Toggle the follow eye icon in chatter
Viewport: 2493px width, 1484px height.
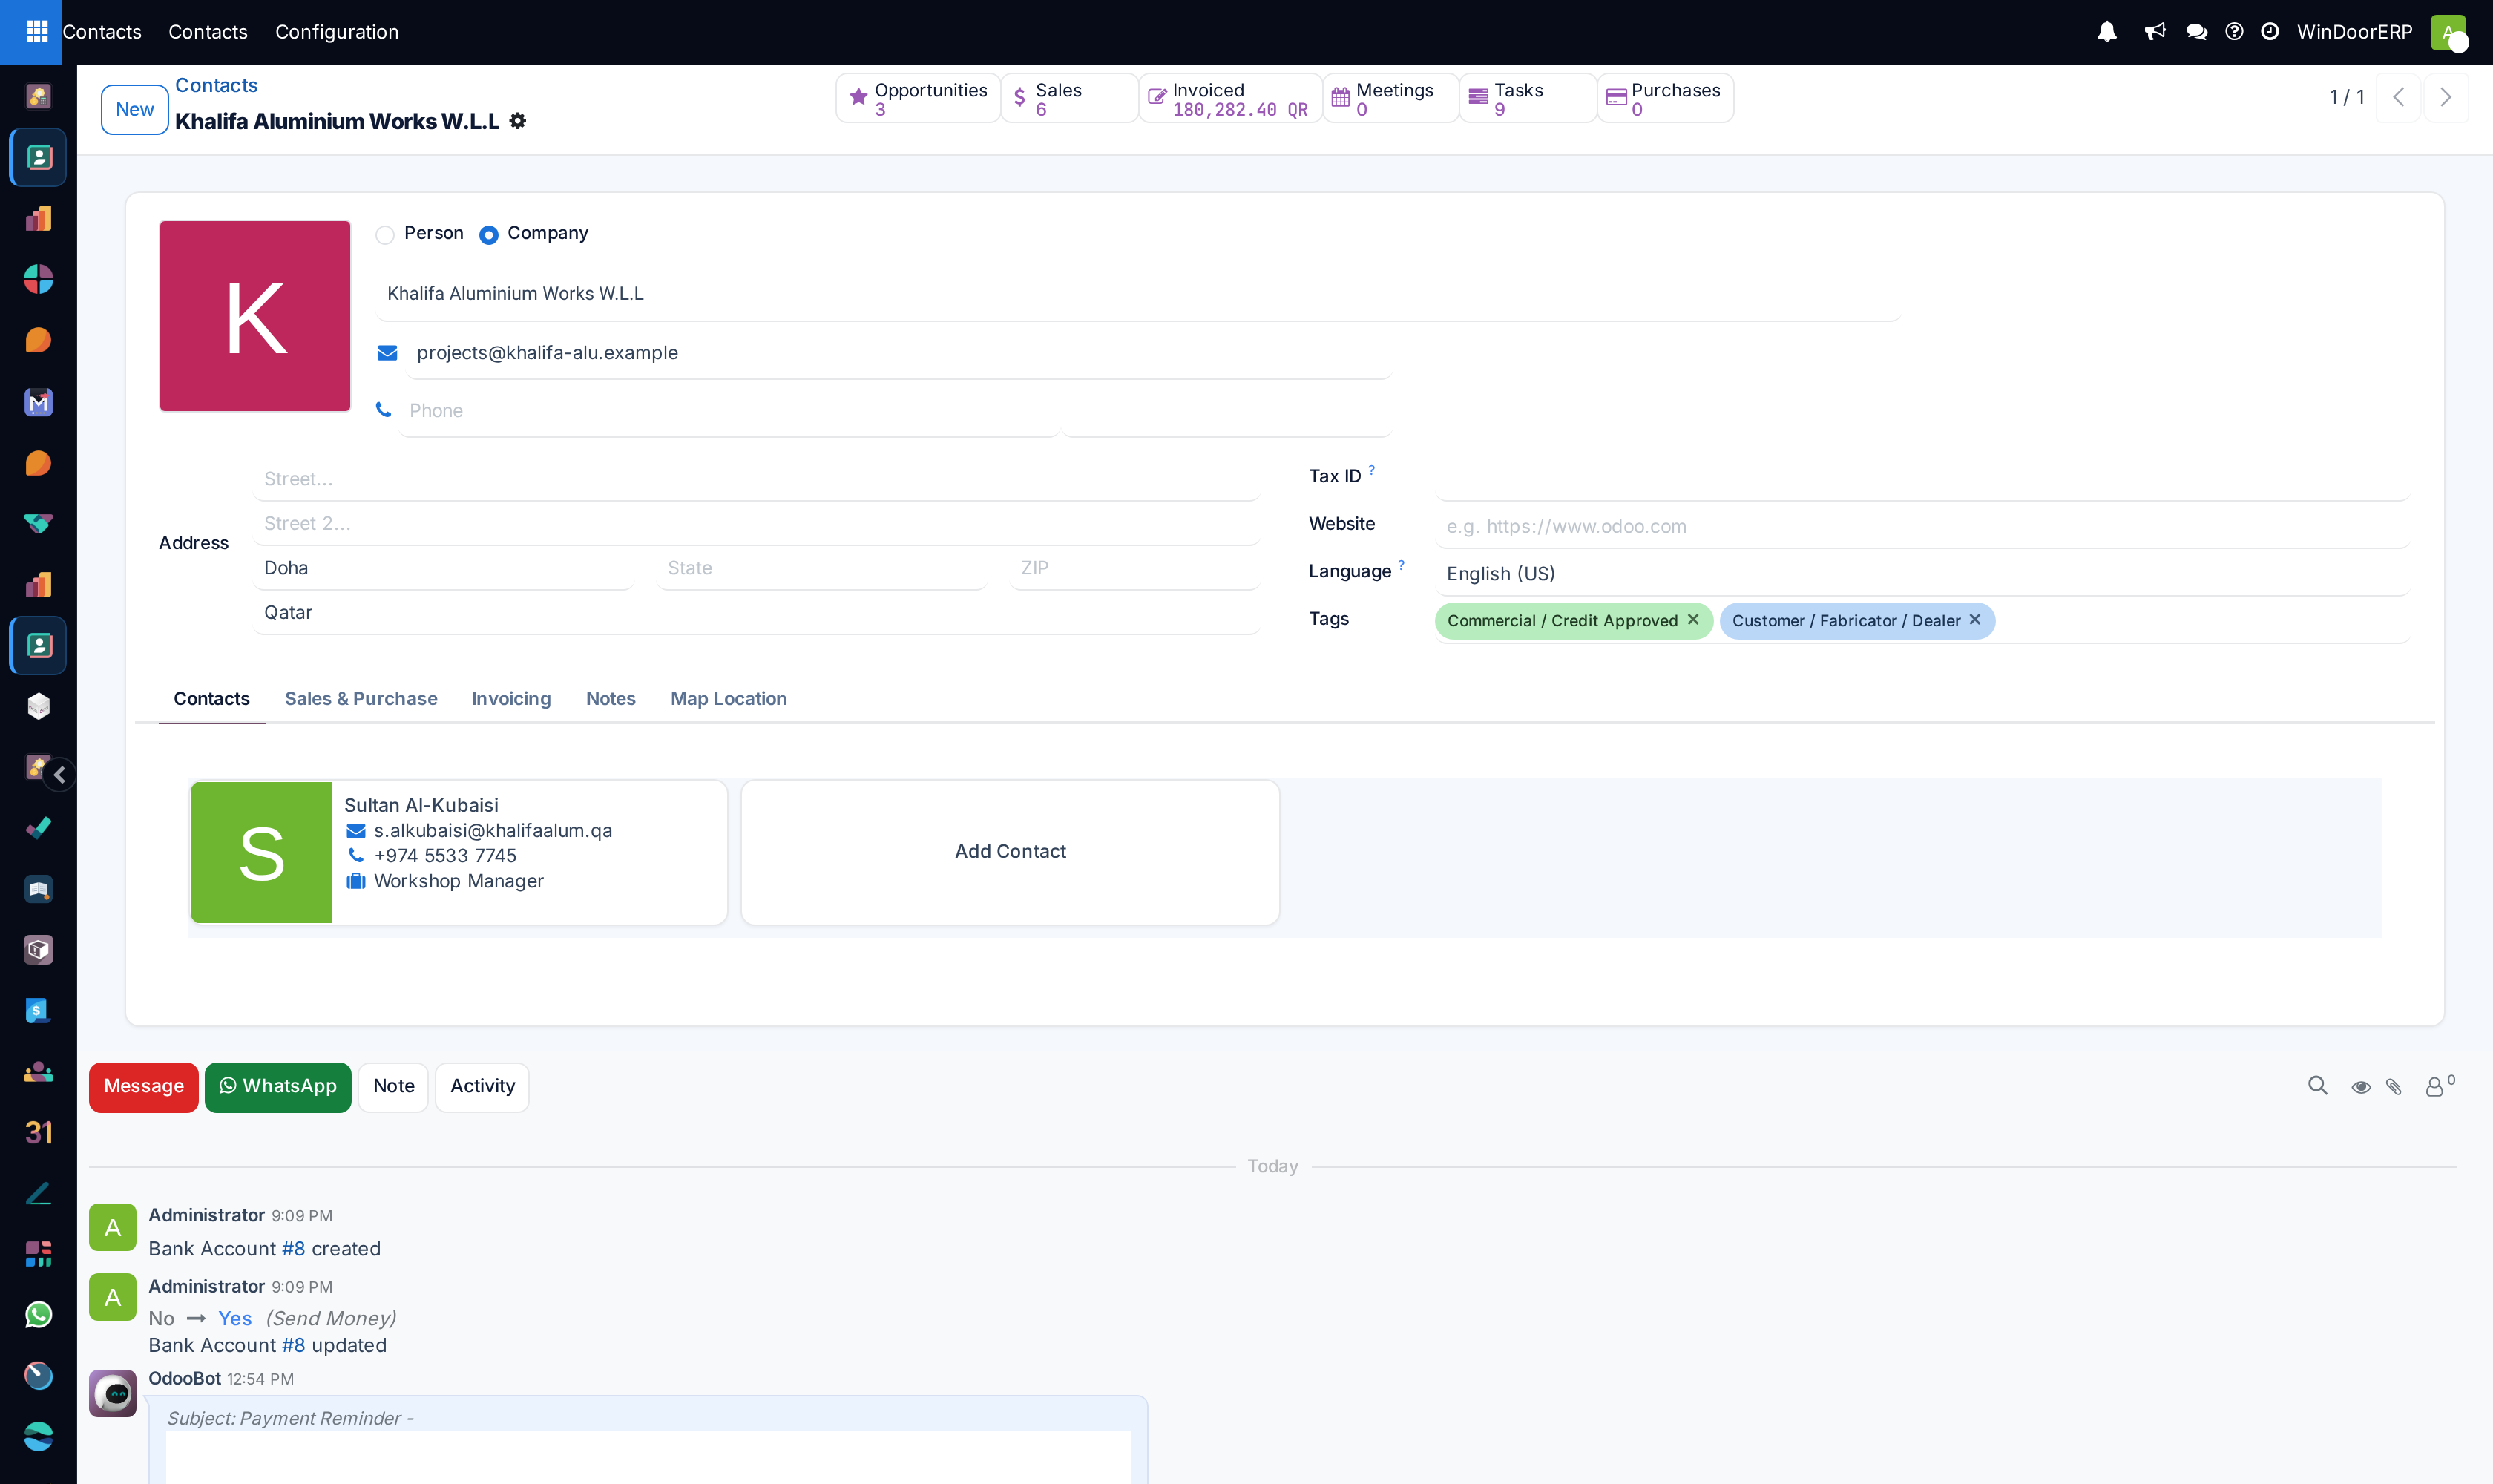click(2360, 1087)
